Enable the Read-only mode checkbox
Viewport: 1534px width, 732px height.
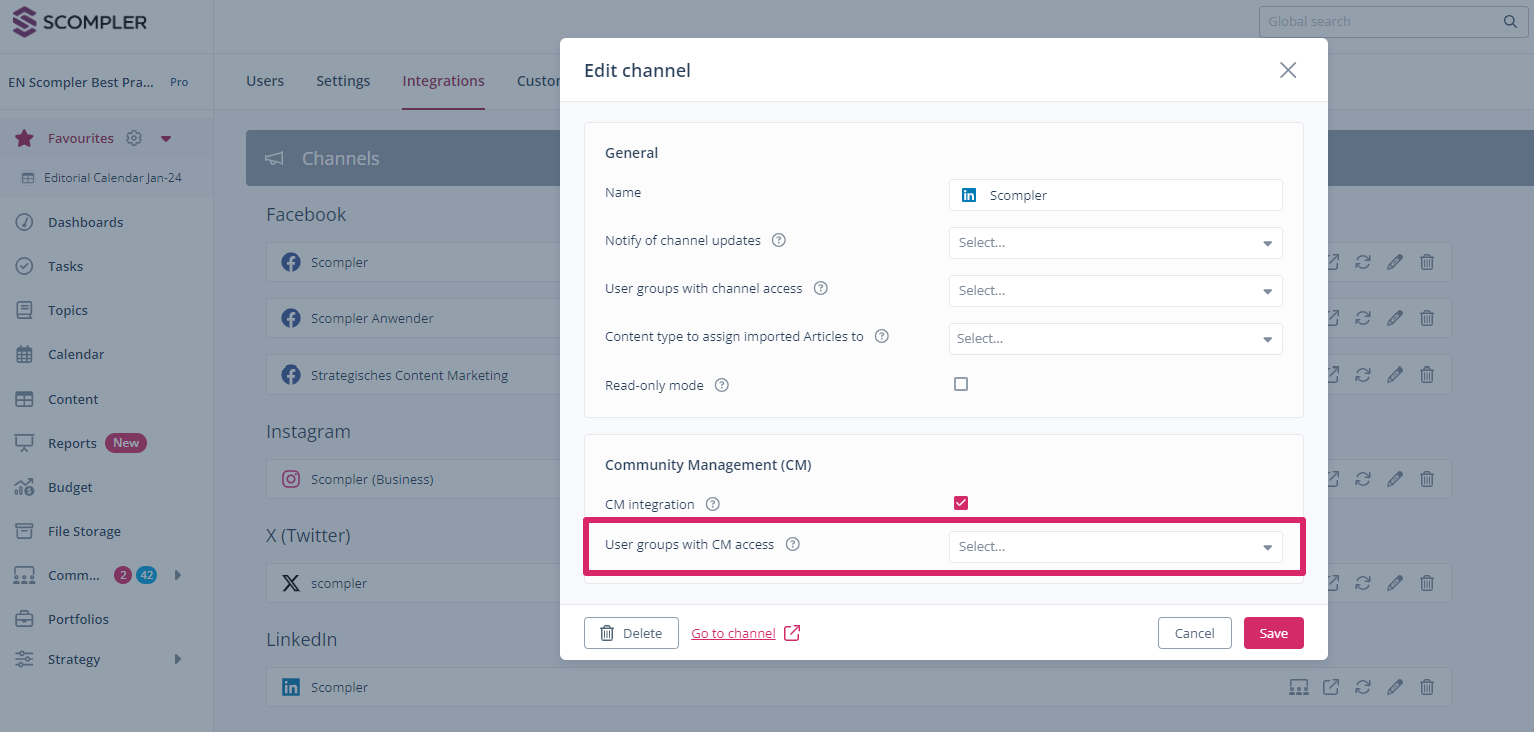961,384
